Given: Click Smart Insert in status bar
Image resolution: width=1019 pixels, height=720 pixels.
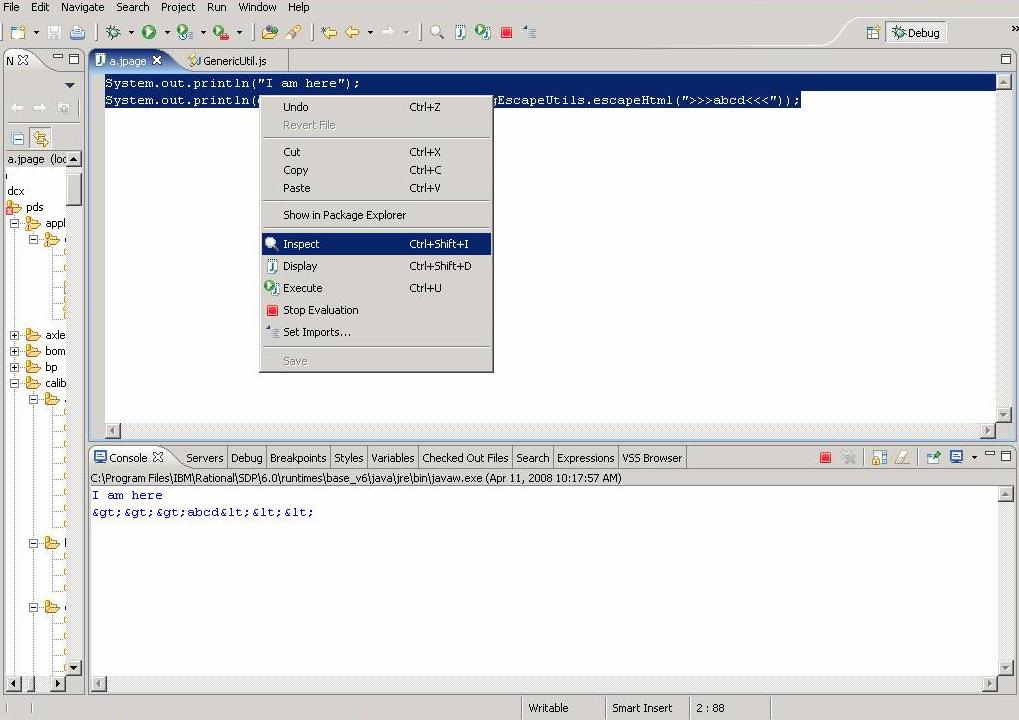Looking at the screenshot, I should [642, 708].
